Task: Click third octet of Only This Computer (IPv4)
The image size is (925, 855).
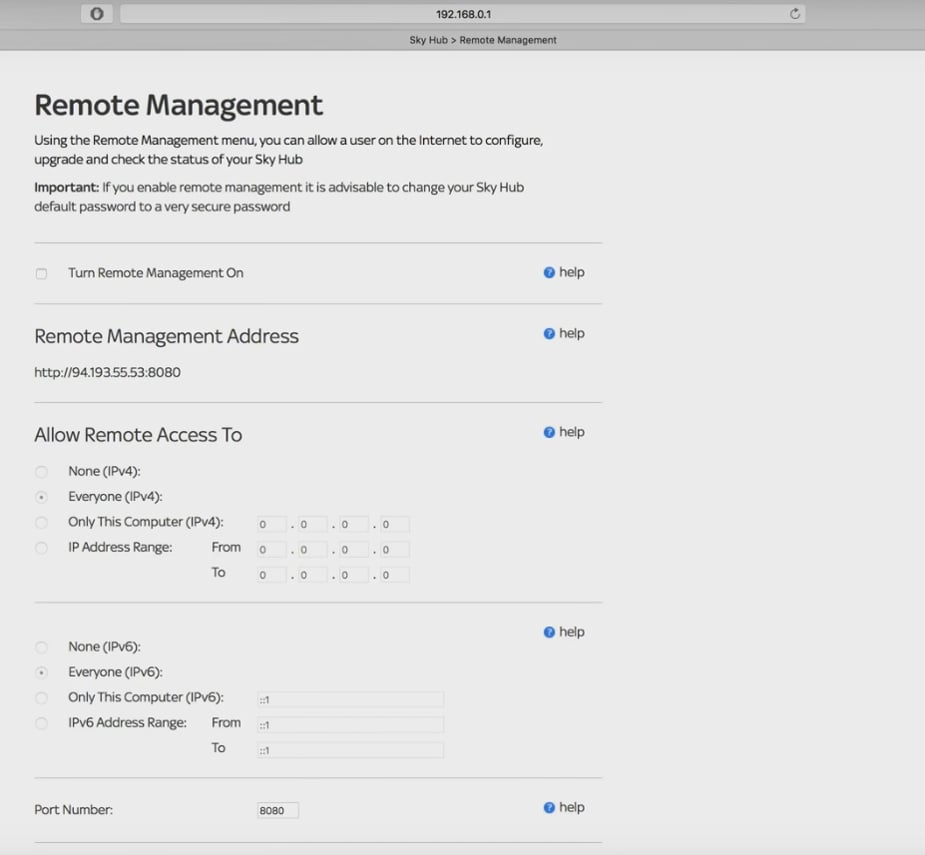Action: [354, 524]
